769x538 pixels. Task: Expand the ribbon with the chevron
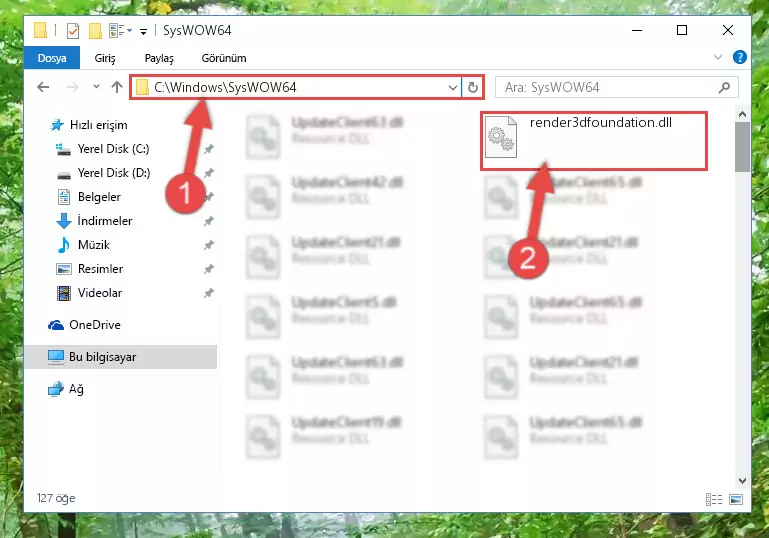click(718, 57)
